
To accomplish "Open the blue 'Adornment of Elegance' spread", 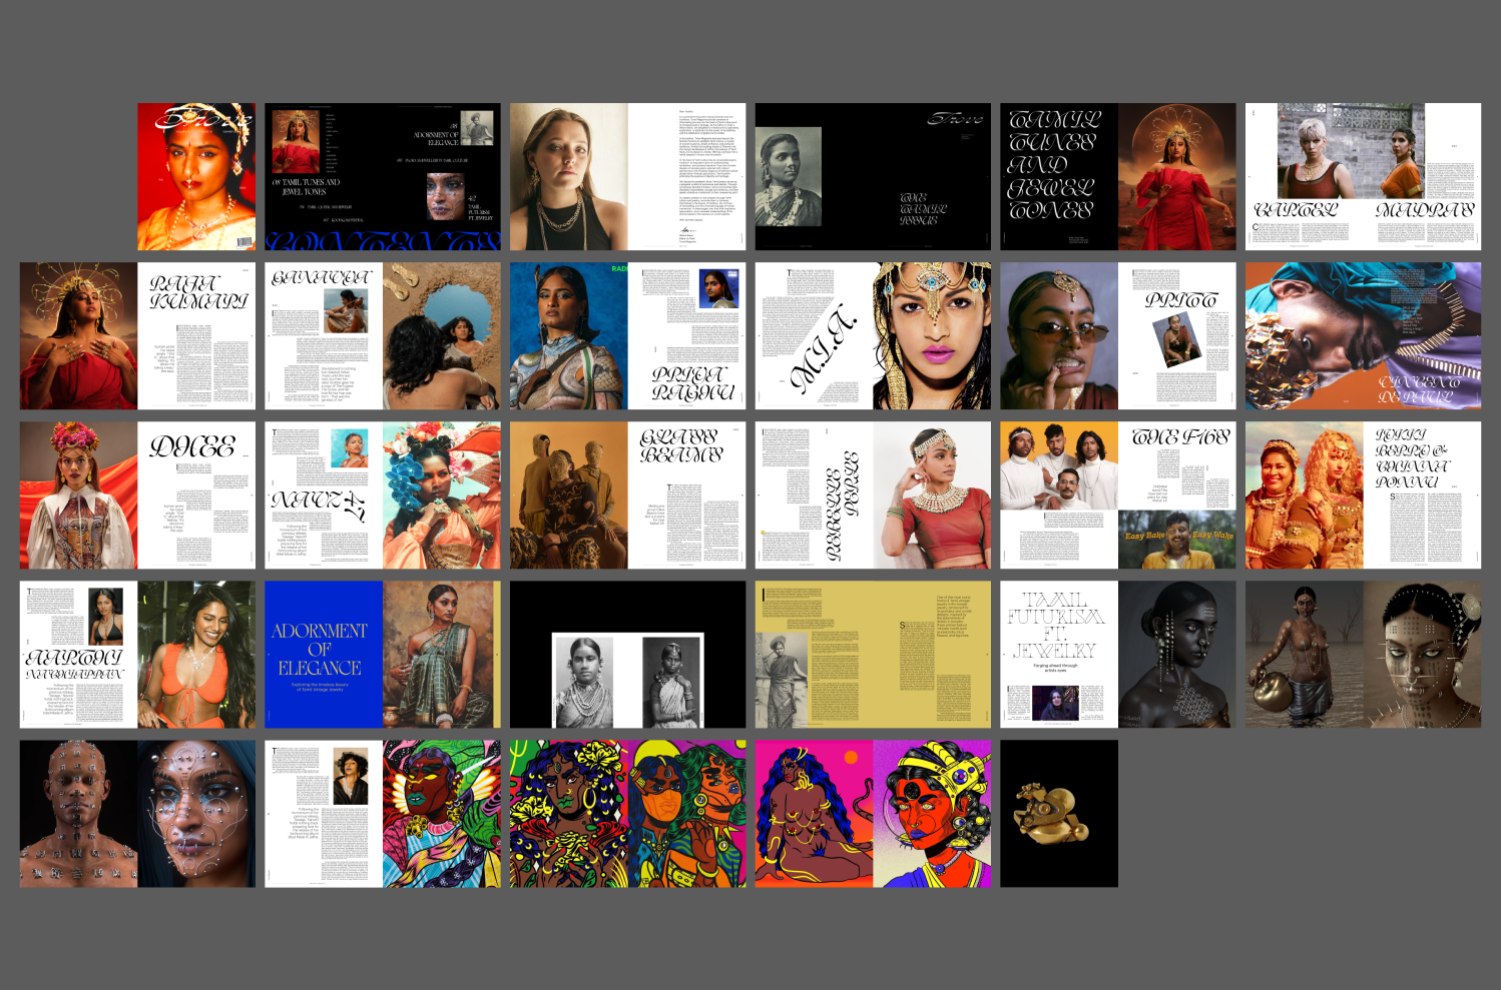I will point(382,654).
